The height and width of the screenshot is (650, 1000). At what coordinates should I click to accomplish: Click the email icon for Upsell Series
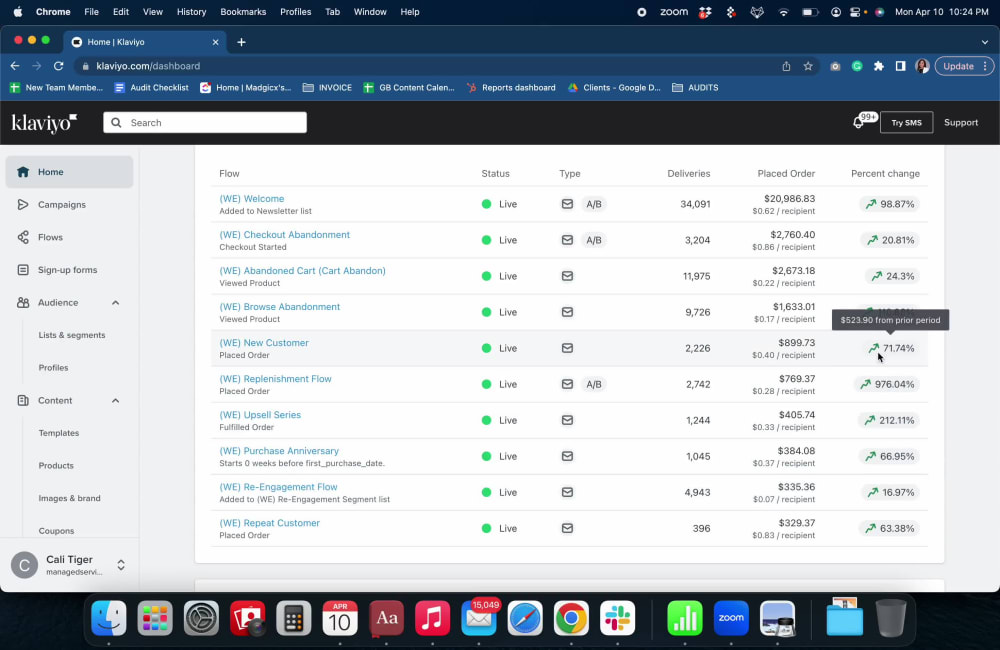point(567,420)
